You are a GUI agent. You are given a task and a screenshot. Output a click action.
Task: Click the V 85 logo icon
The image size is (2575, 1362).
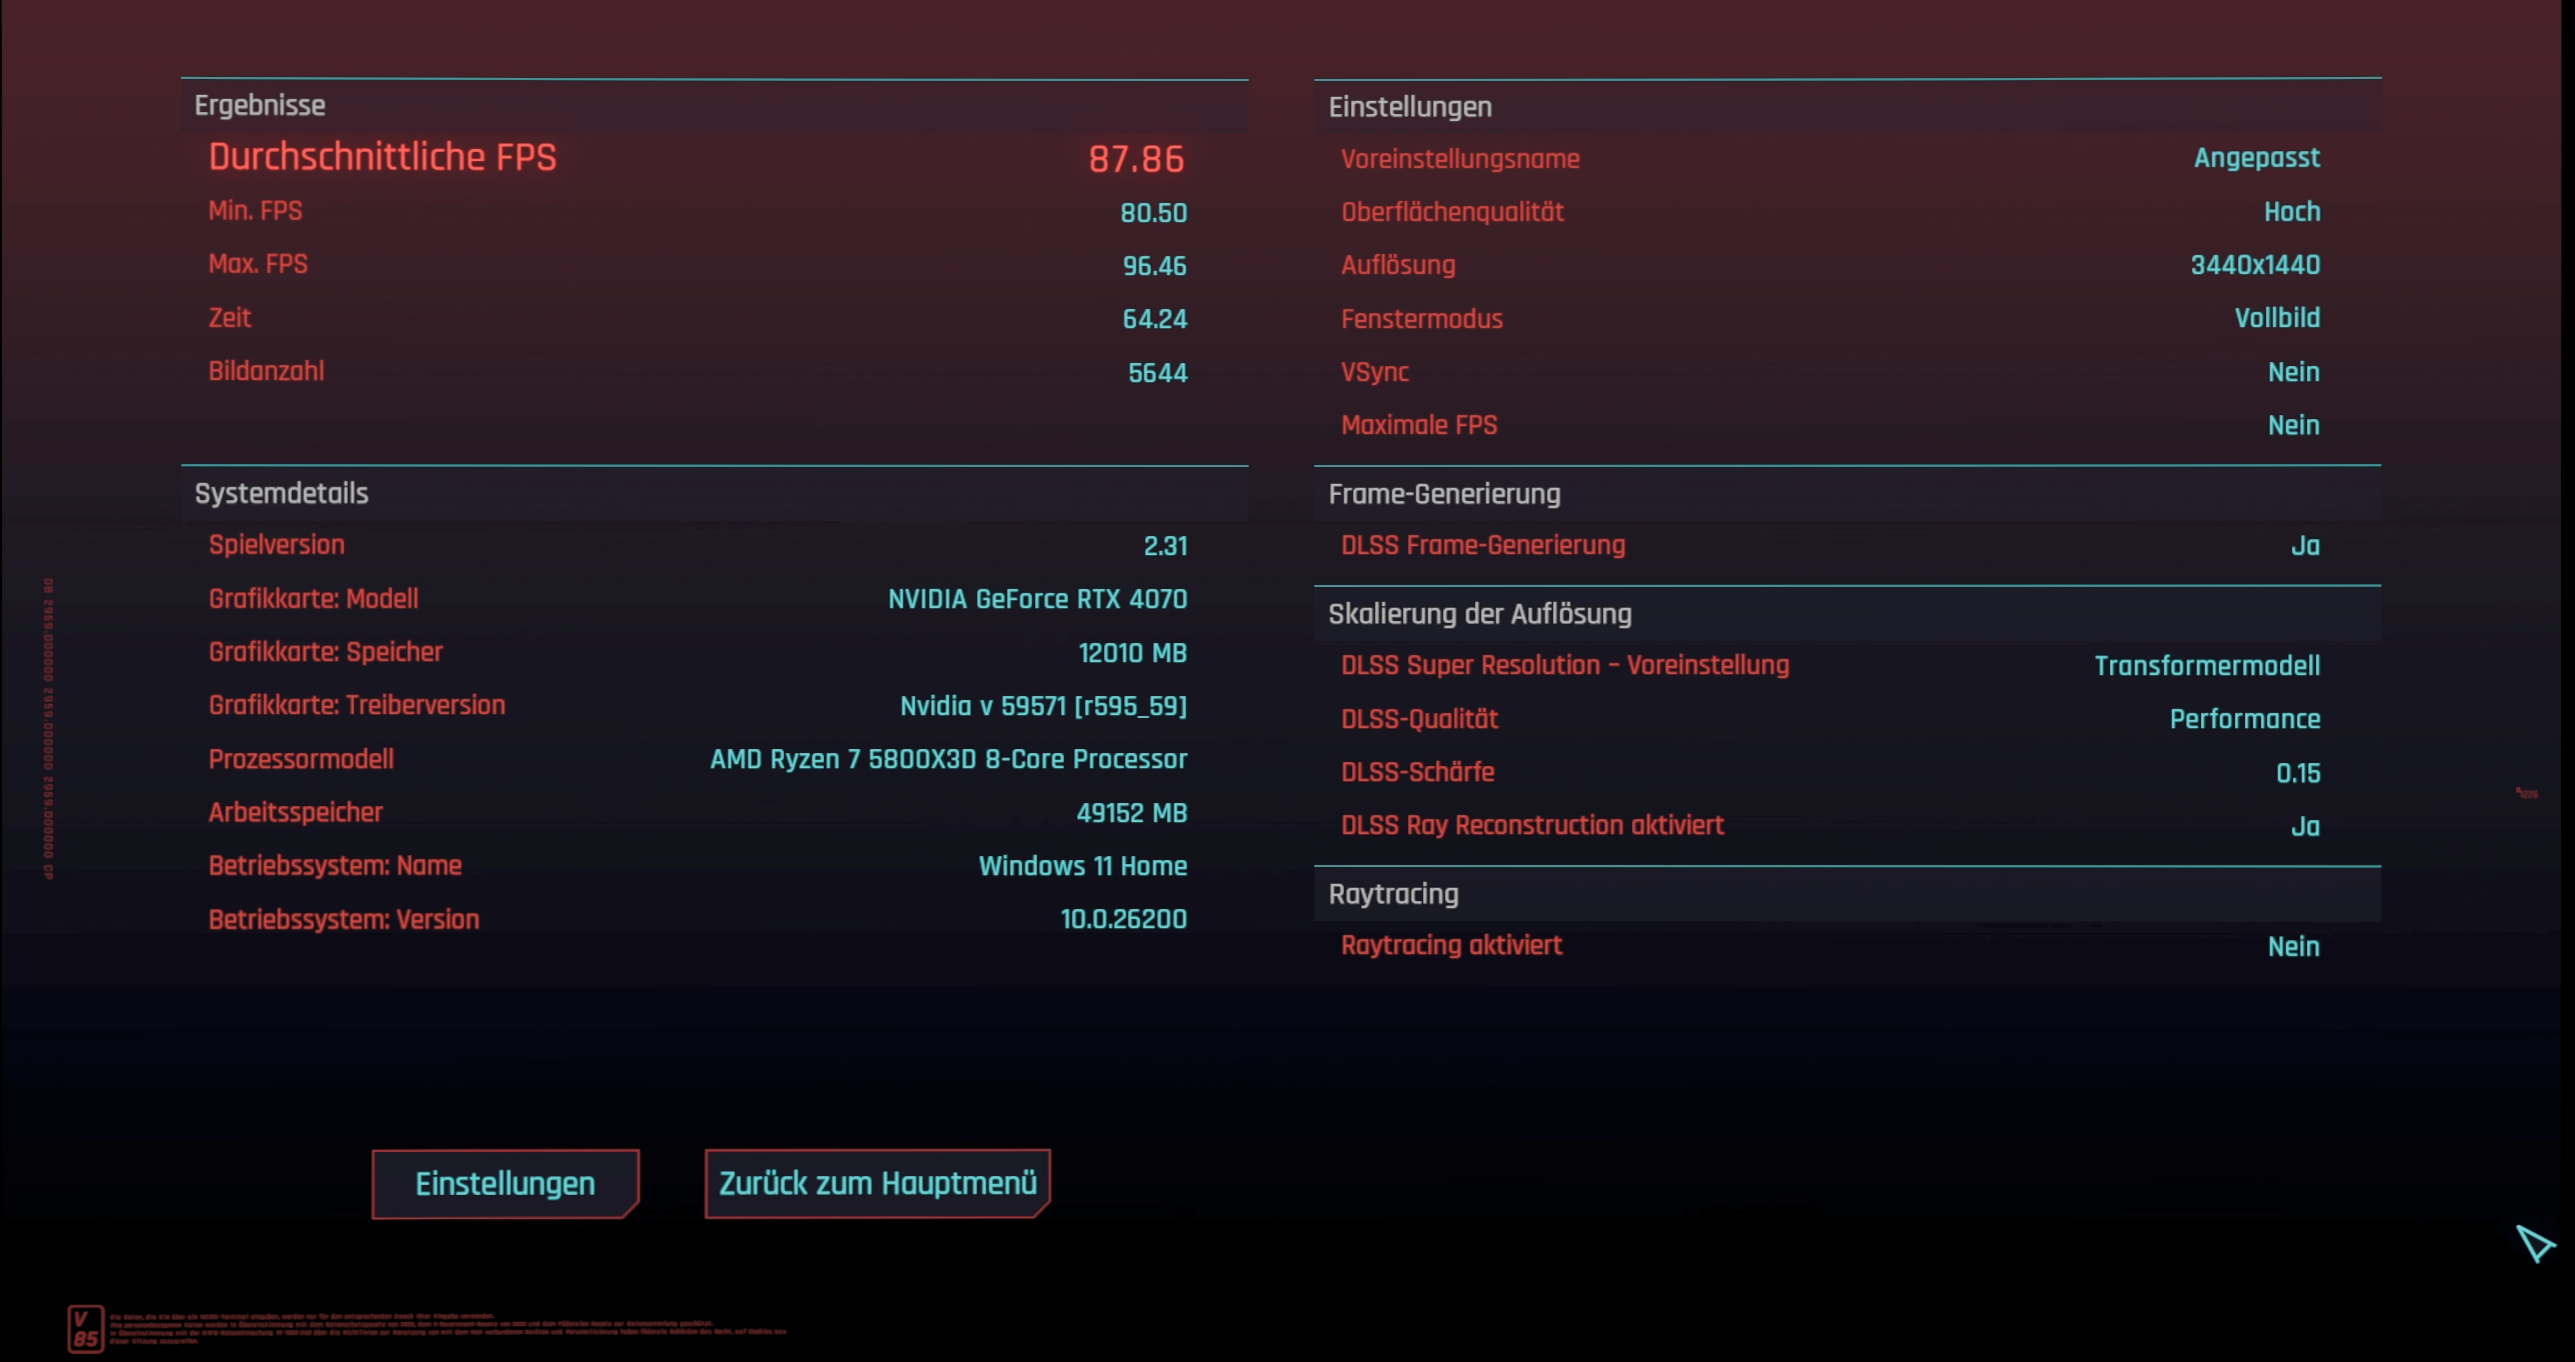pyautogui.click(x=85, y=1329)
